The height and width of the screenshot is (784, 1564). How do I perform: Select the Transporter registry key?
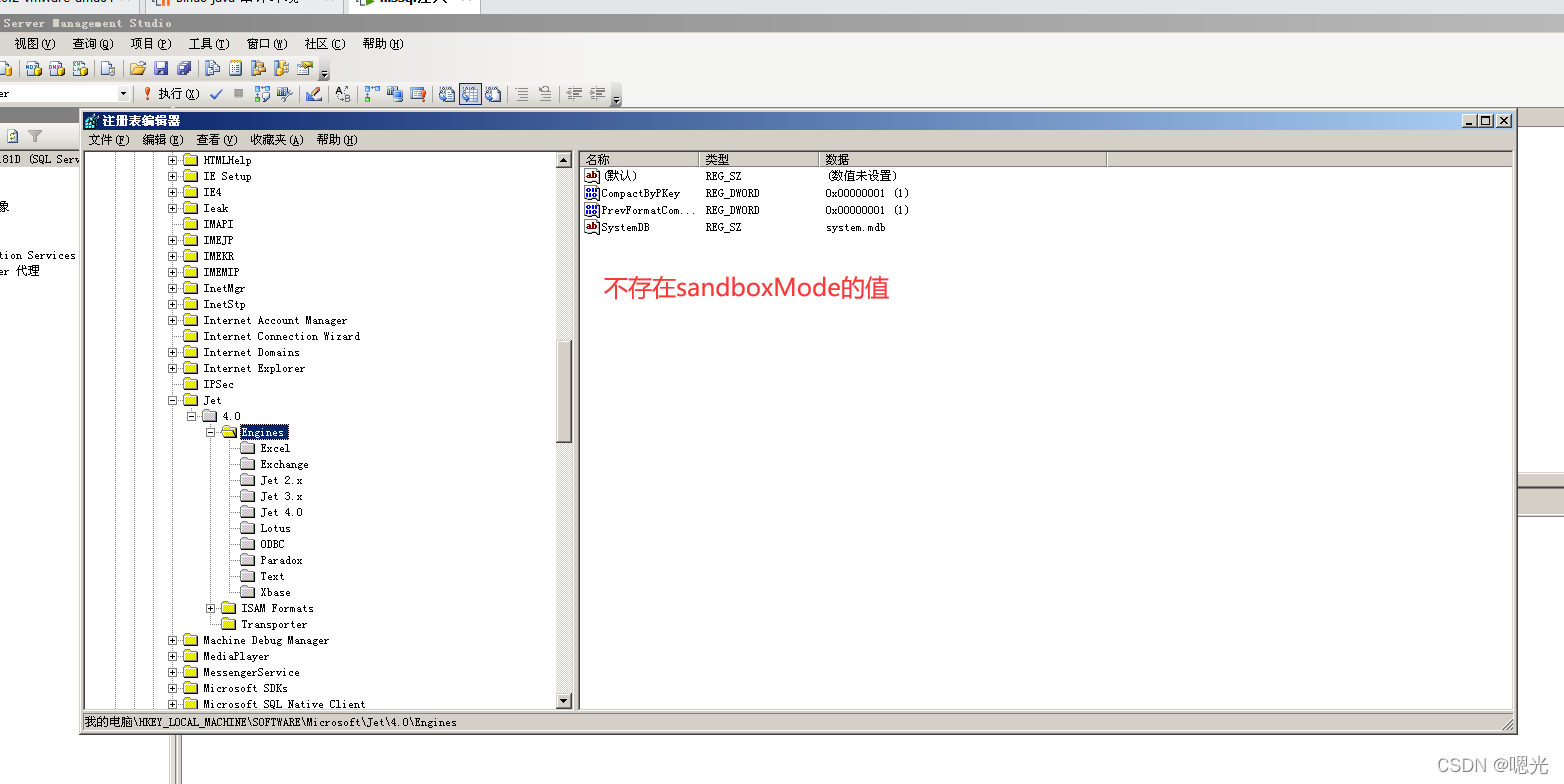point(274,624)
